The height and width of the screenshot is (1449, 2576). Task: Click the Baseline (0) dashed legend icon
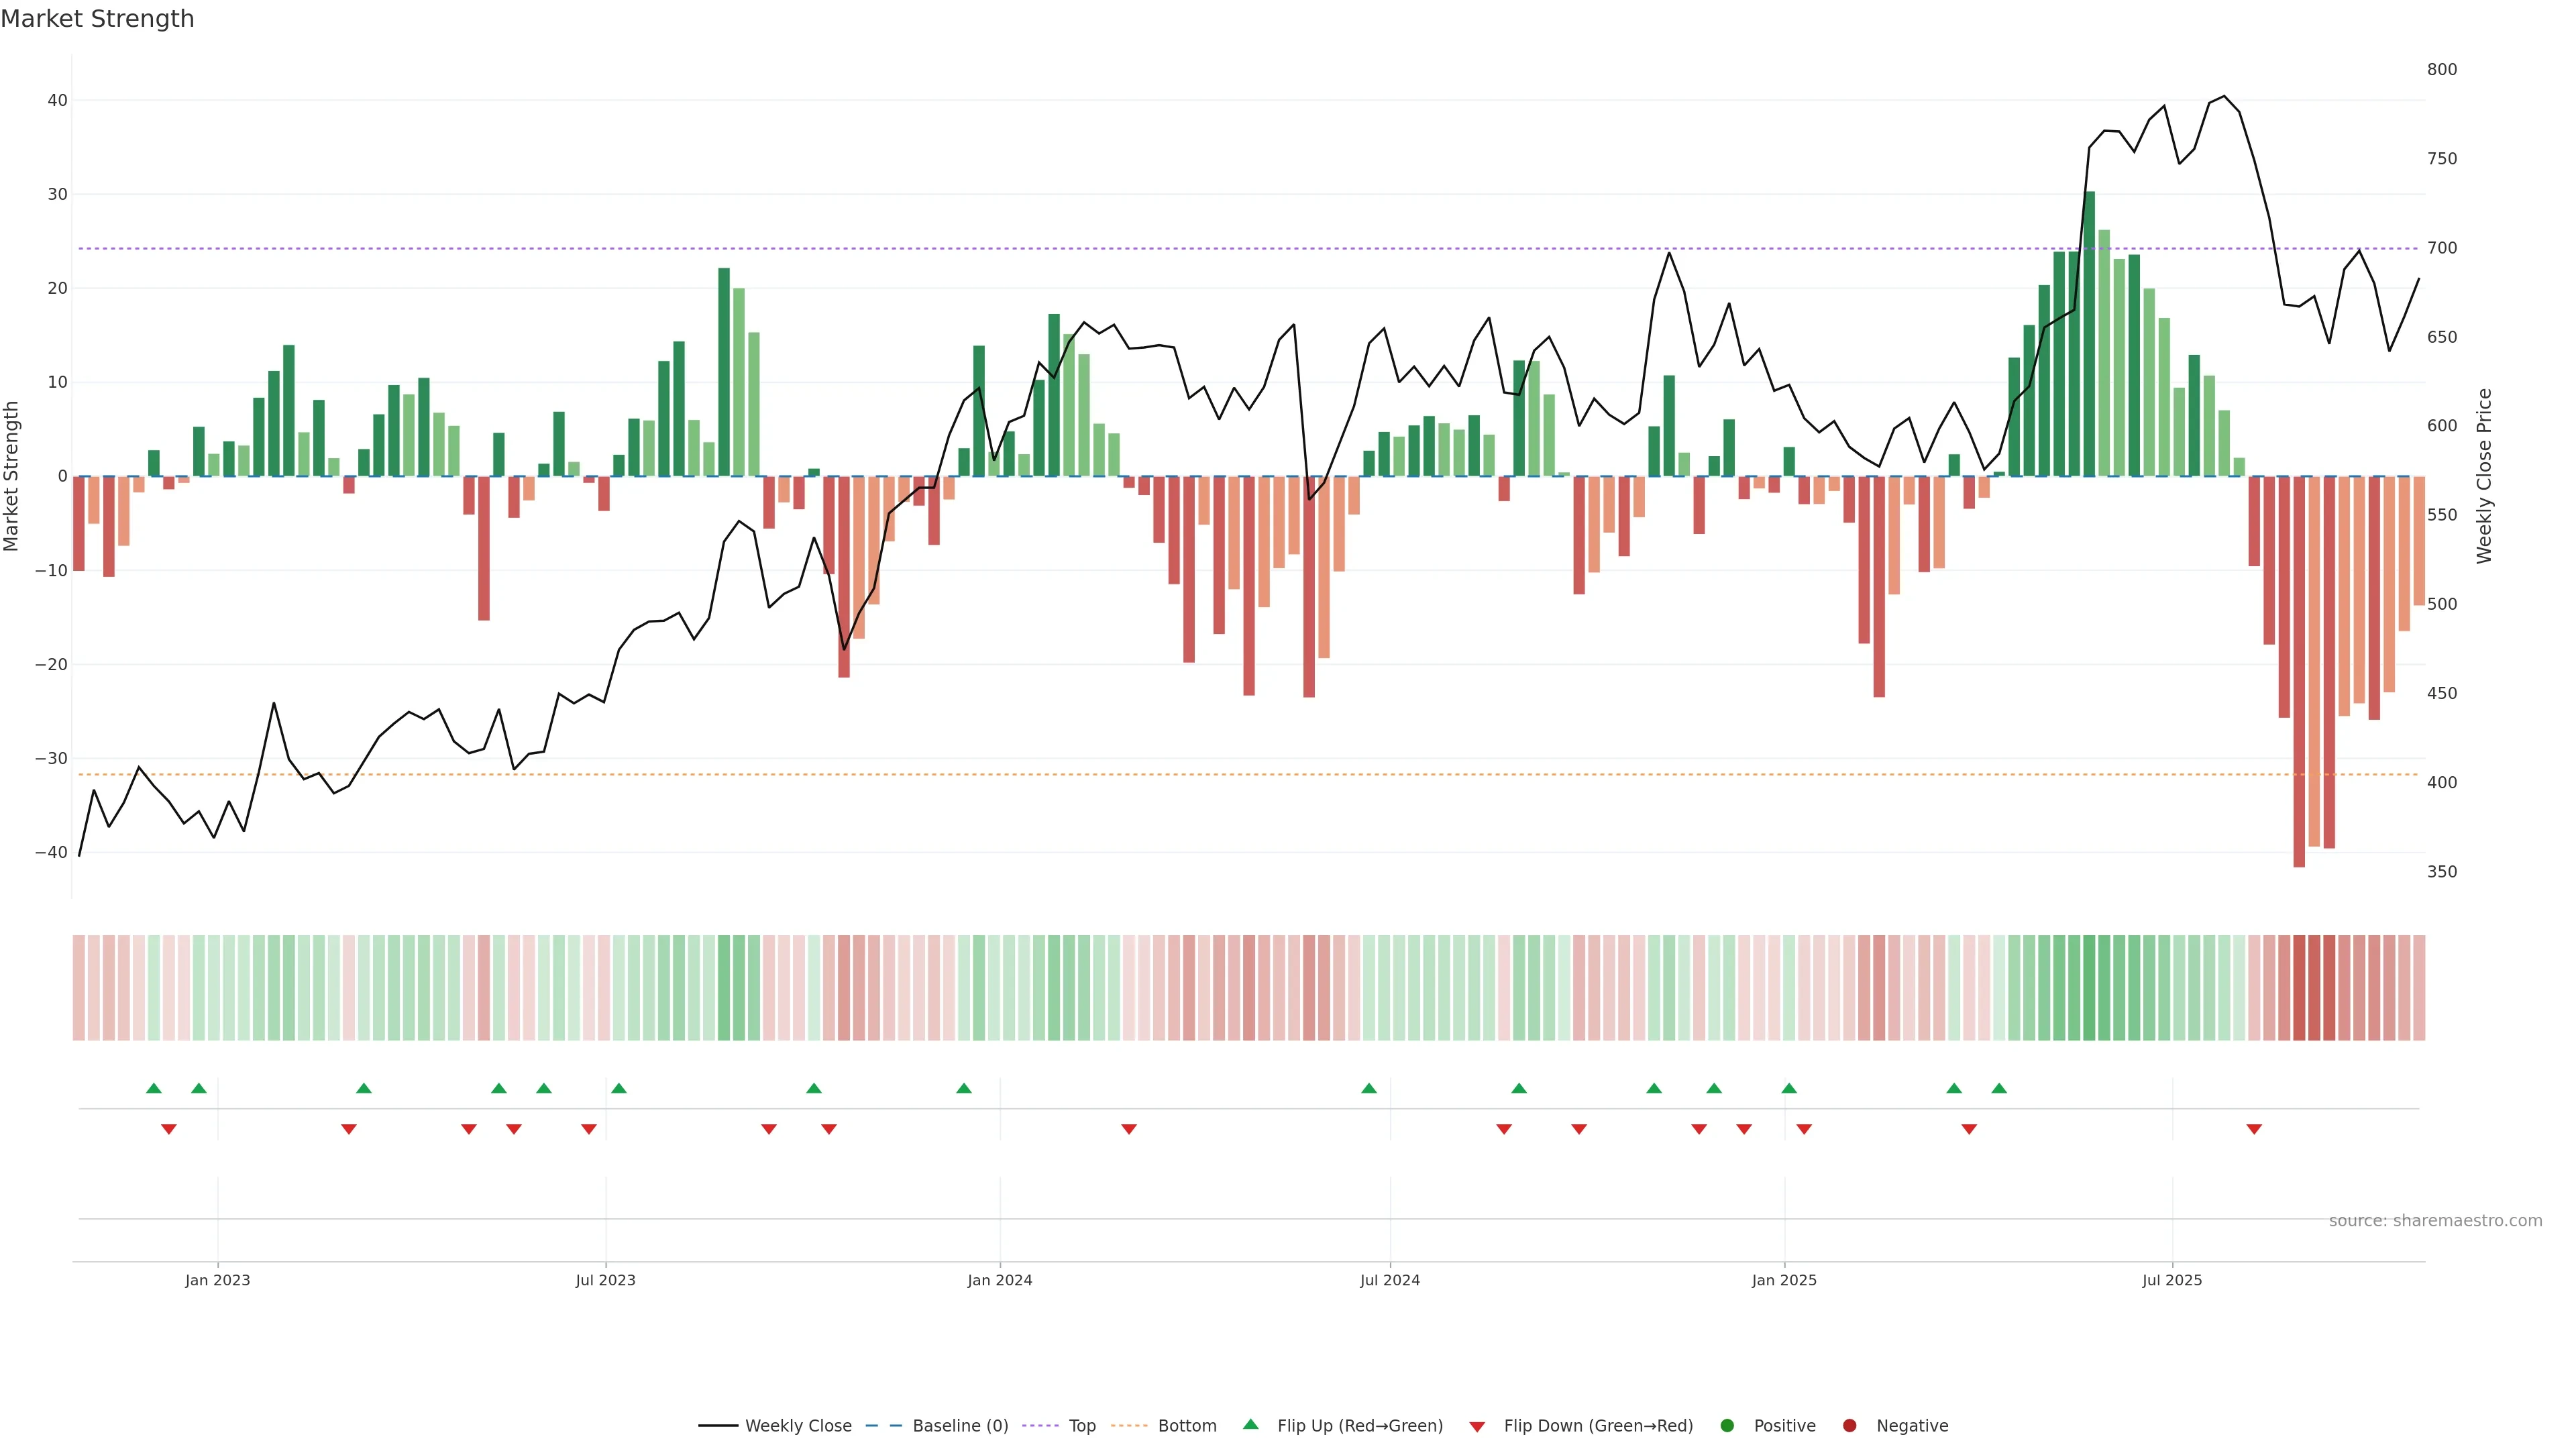pos(883,1426)
